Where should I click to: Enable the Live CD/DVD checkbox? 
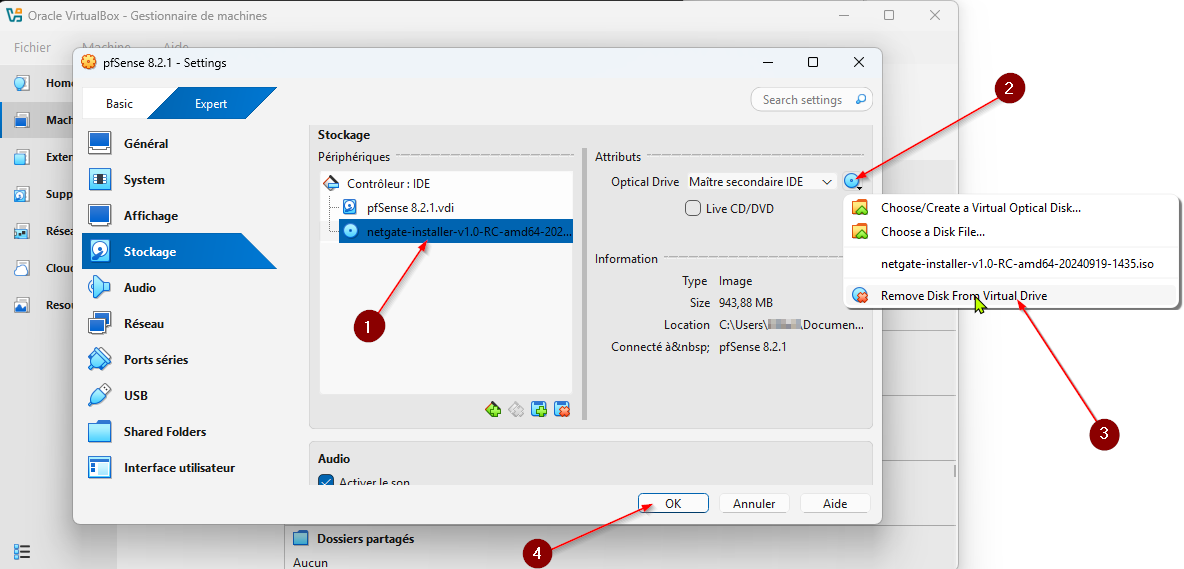coord(692,208)
